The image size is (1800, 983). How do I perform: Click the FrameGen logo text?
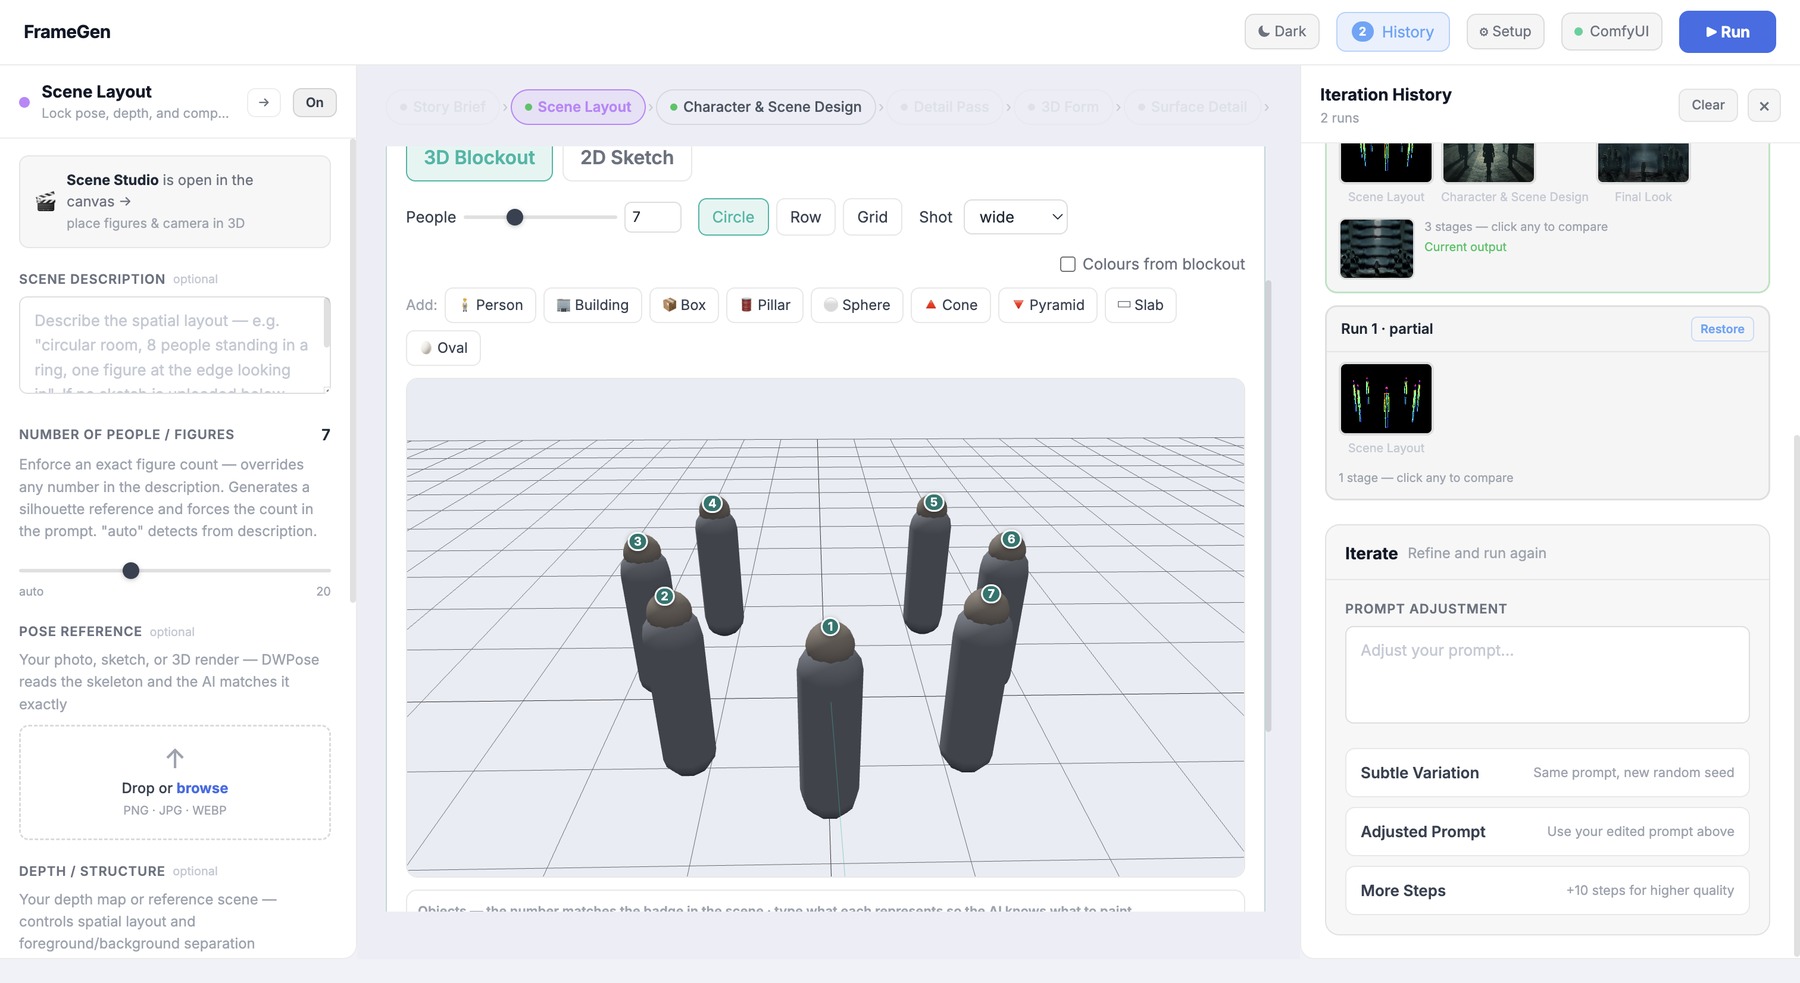pyautogui.click(x=67, y=32)
